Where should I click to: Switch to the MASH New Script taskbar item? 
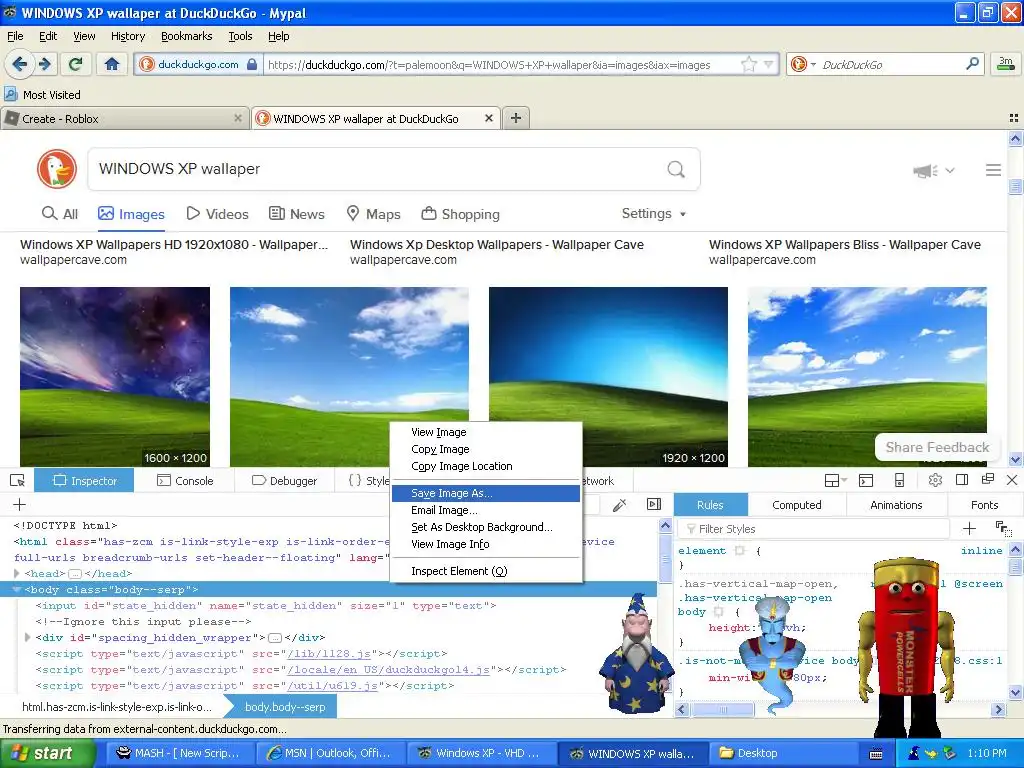[x=178, y=753]
